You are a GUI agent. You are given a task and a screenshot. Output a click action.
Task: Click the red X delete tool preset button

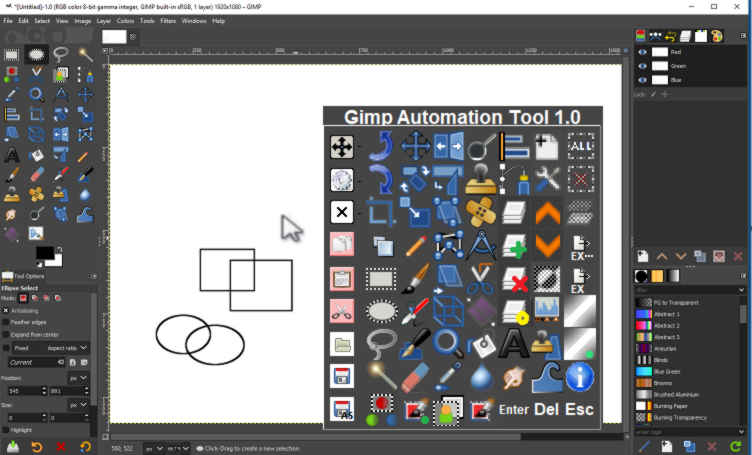coord(61,447)
